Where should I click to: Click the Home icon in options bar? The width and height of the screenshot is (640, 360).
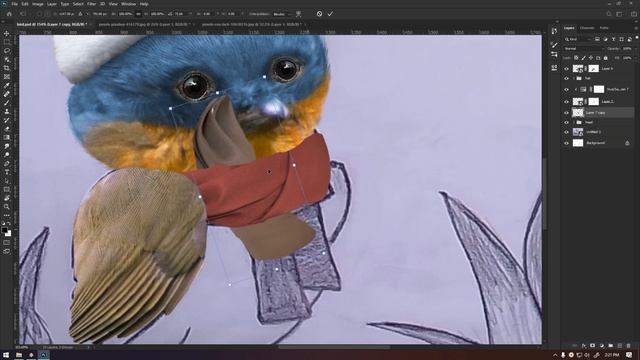pos(9,13)
